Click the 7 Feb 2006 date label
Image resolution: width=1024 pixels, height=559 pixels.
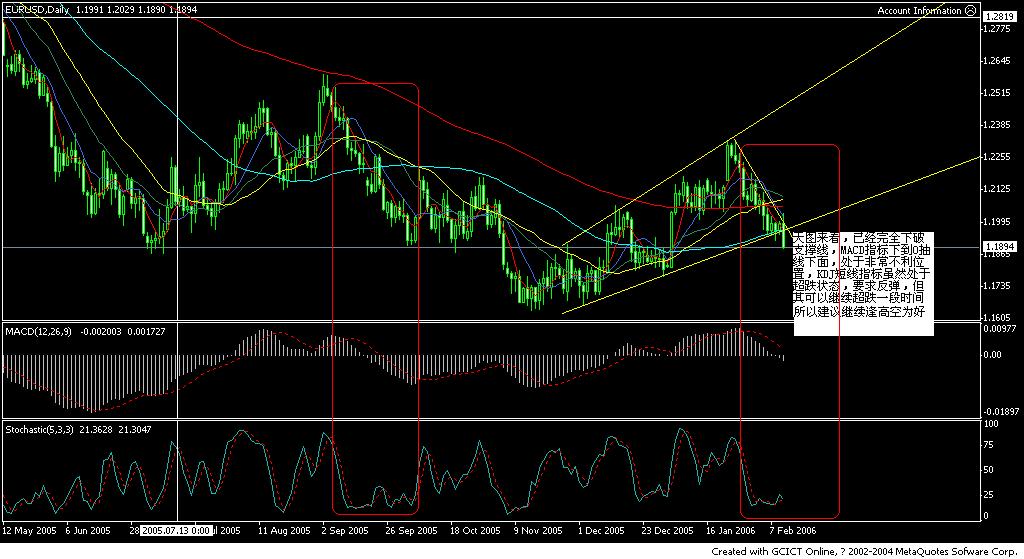pos(793,530)
